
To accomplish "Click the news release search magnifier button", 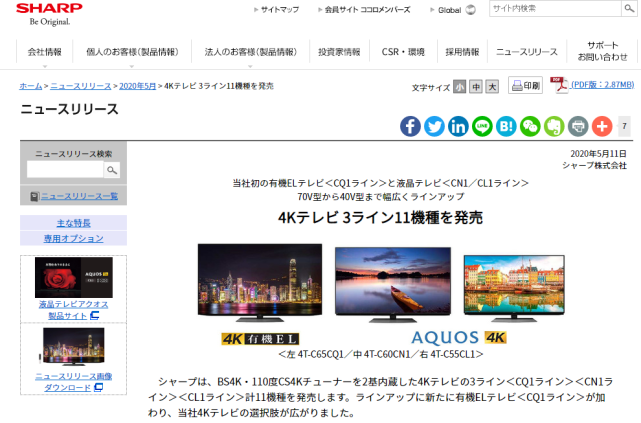I will pyautogui.click(x=112, y=170).
